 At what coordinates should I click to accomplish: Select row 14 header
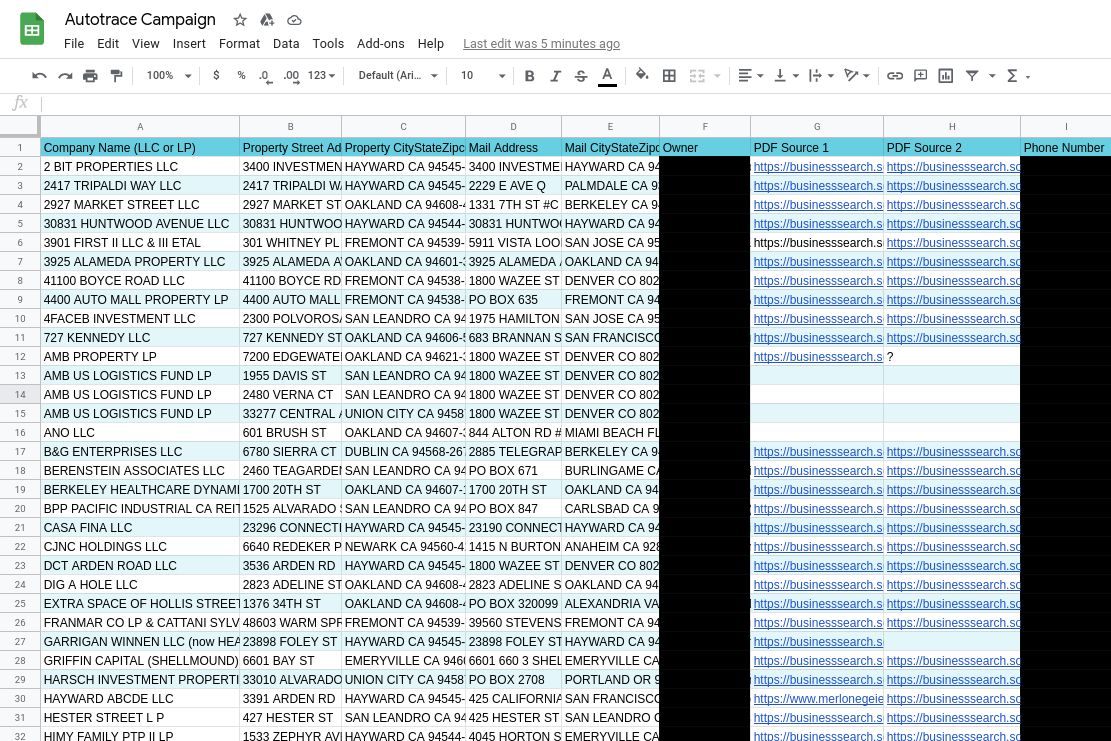(20, 395)
